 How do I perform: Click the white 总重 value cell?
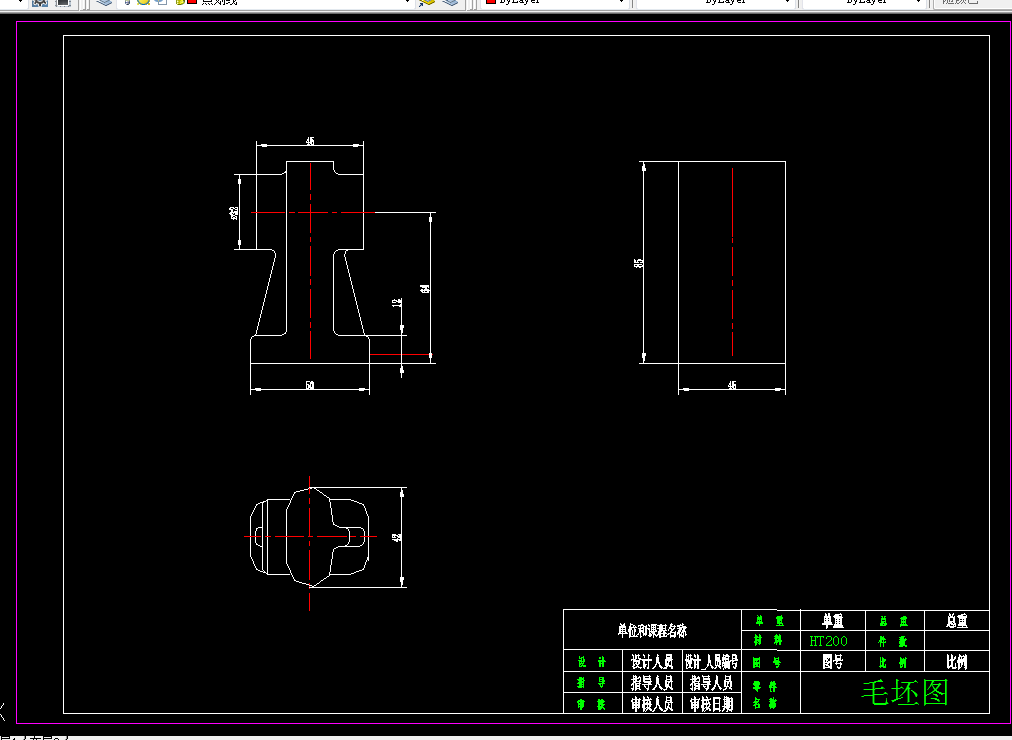(956, 621)
